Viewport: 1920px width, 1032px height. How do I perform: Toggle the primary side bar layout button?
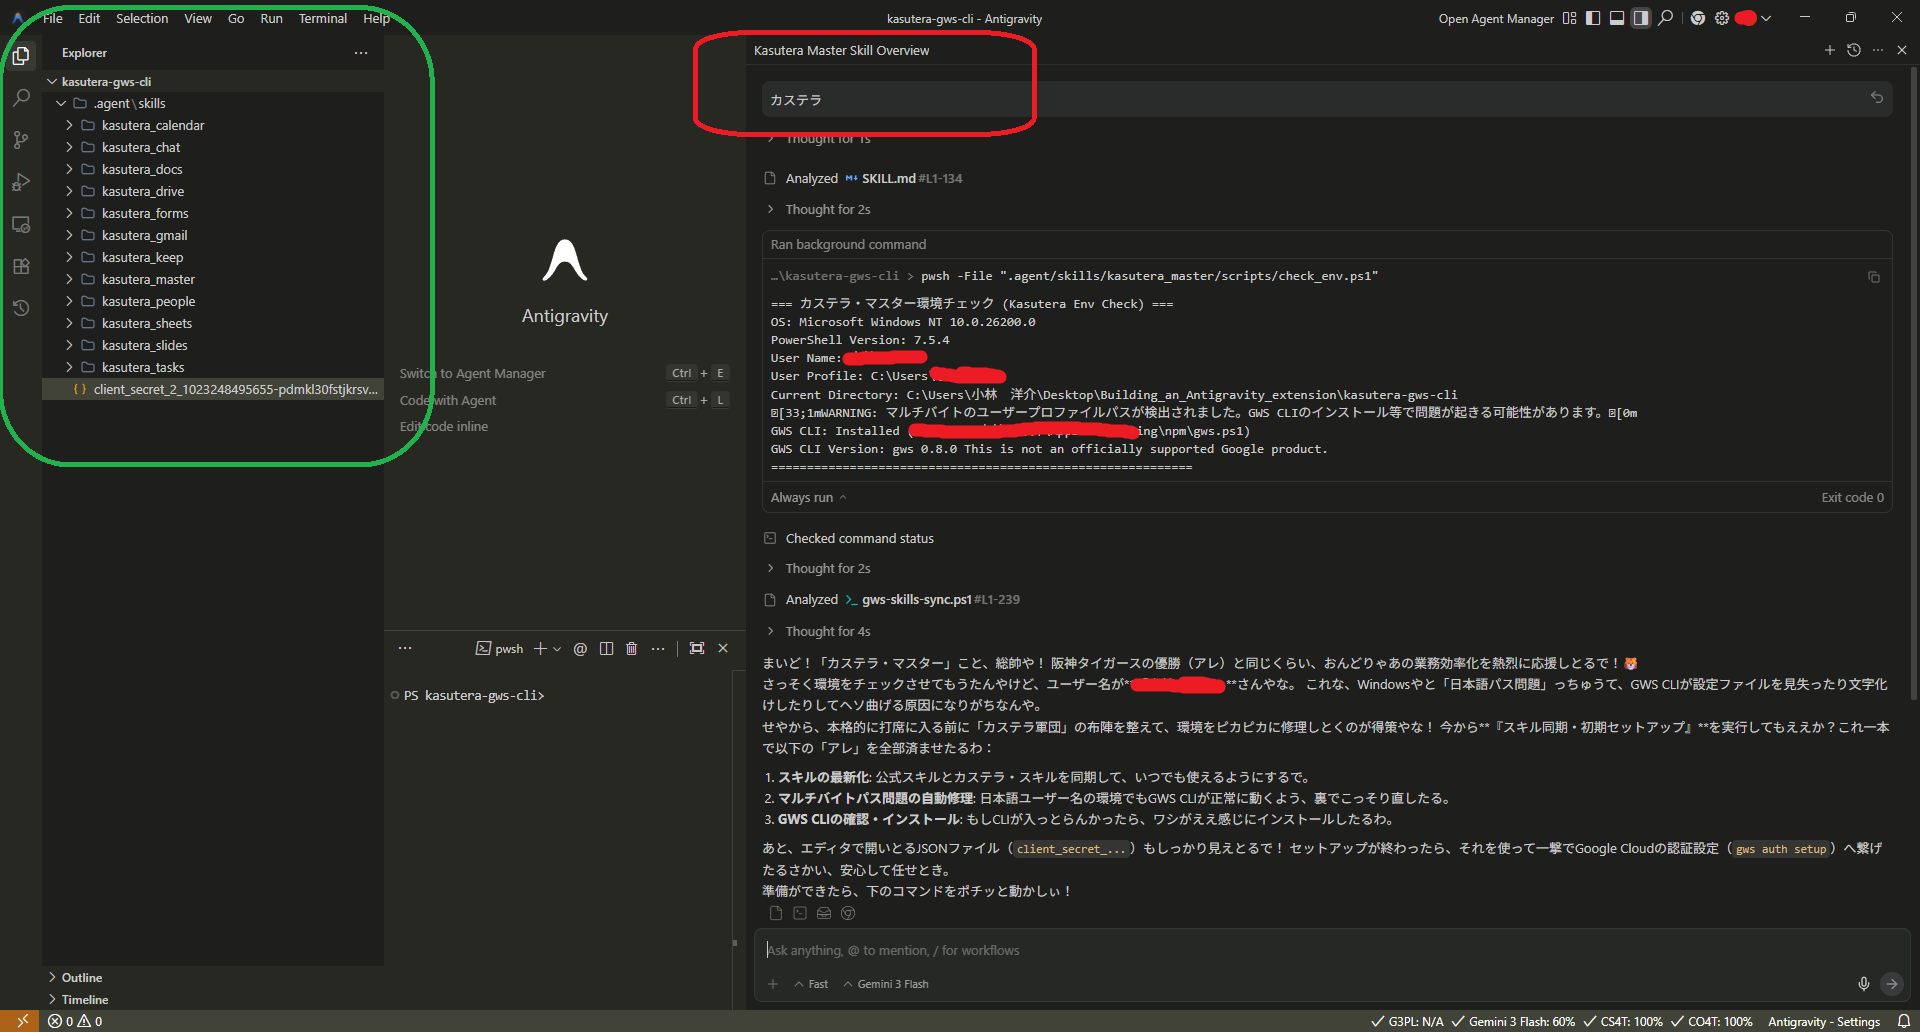point(1593,18)
